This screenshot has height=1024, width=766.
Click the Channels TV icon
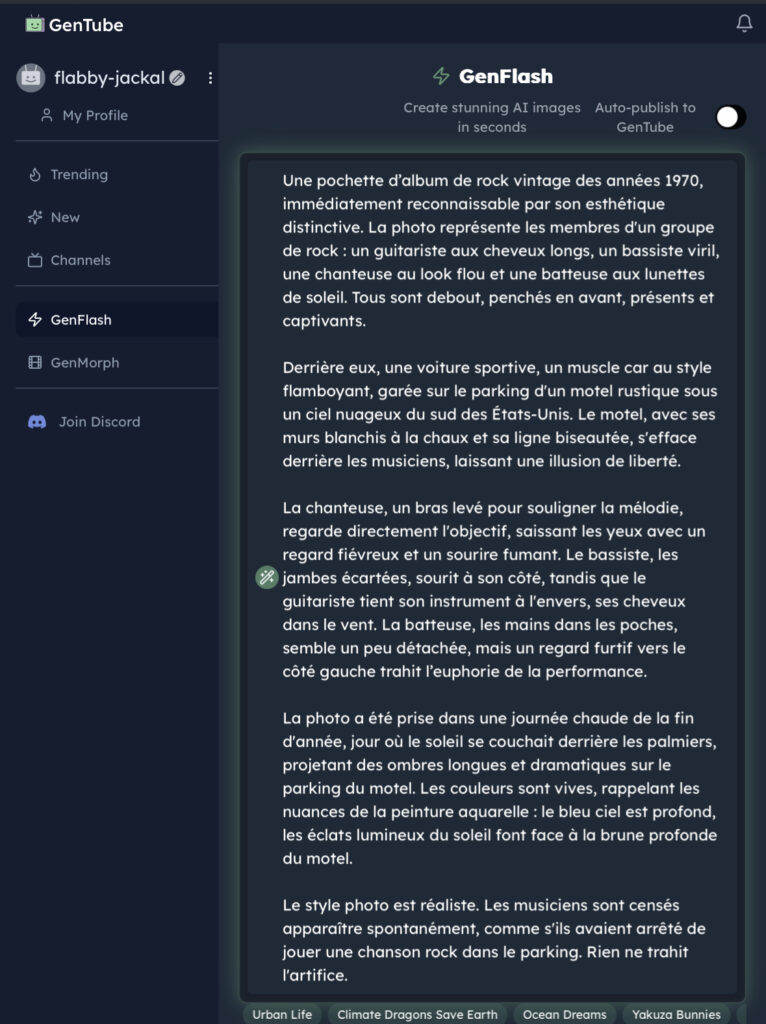[x=35, y=260]
